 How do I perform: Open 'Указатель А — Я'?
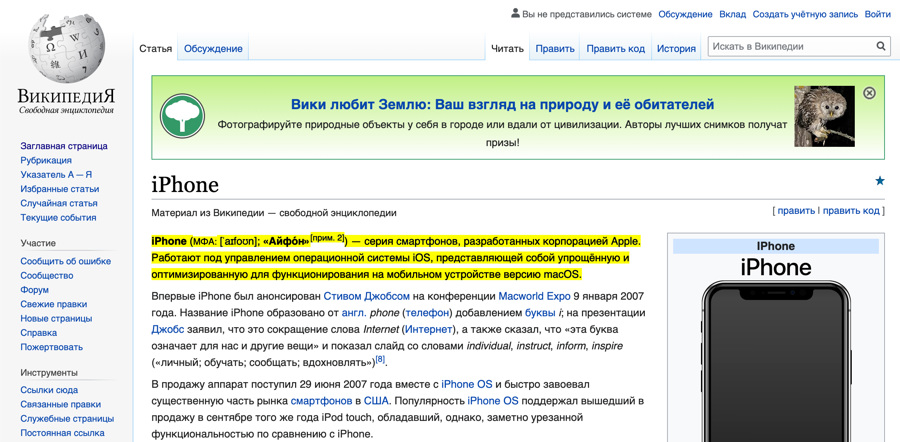pyautogui.click(x=56, y=175)
